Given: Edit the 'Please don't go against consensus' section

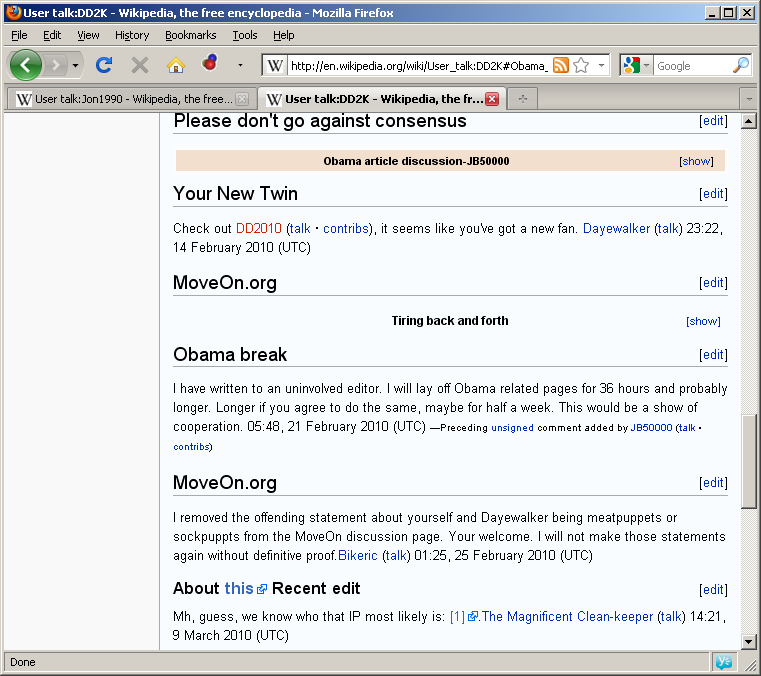Looking at the screenshot, I should tap(713, 121).
